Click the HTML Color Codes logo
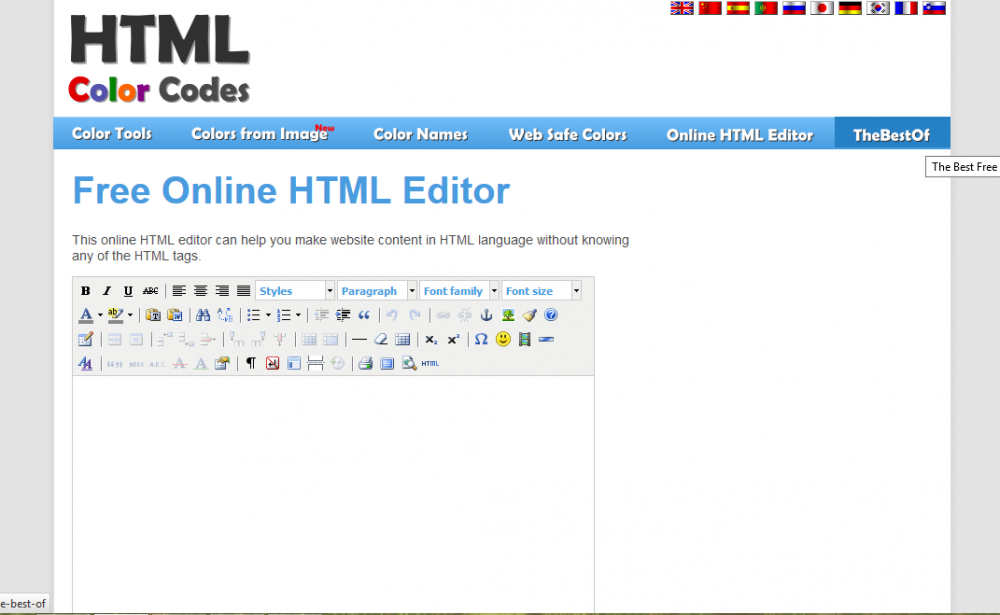Image resolution: width=1000 pixels, height=615 pixels. (159, 58)
